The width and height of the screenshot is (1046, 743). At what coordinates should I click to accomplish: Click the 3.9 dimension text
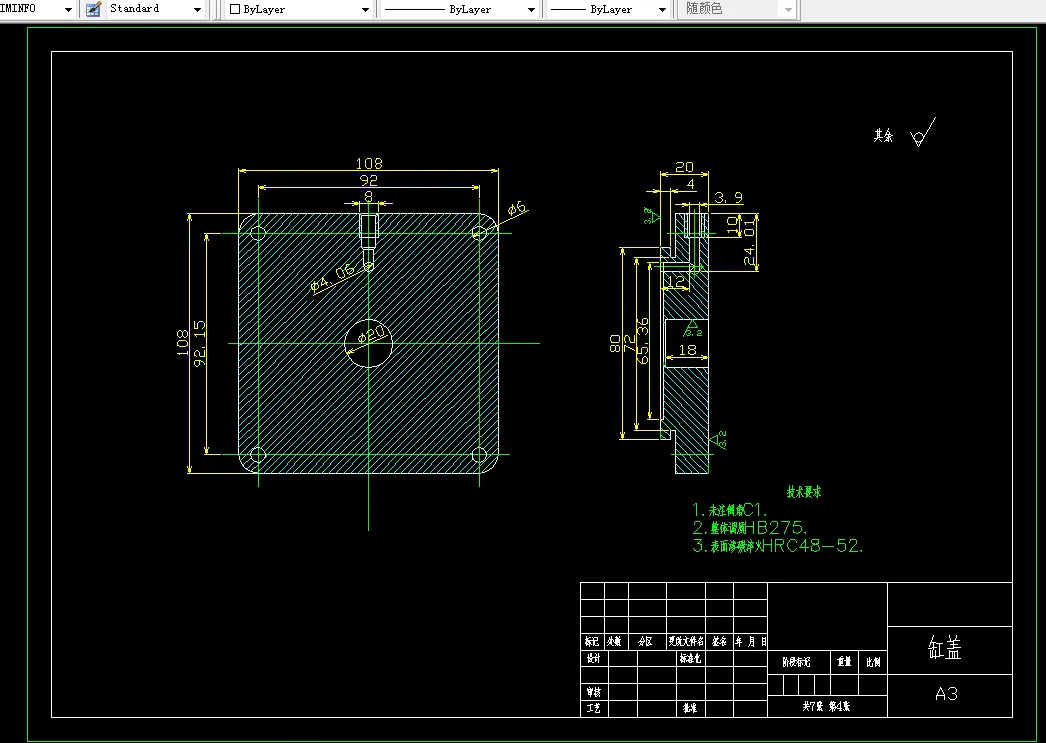(x=728, y=197)
